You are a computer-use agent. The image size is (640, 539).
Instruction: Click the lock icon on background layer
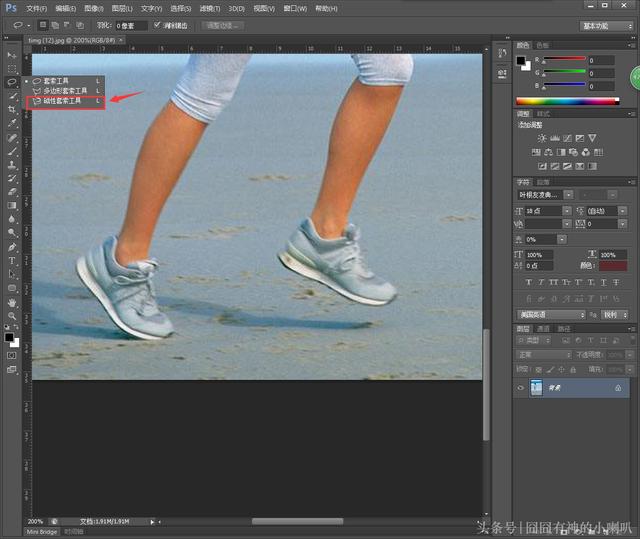617,388
